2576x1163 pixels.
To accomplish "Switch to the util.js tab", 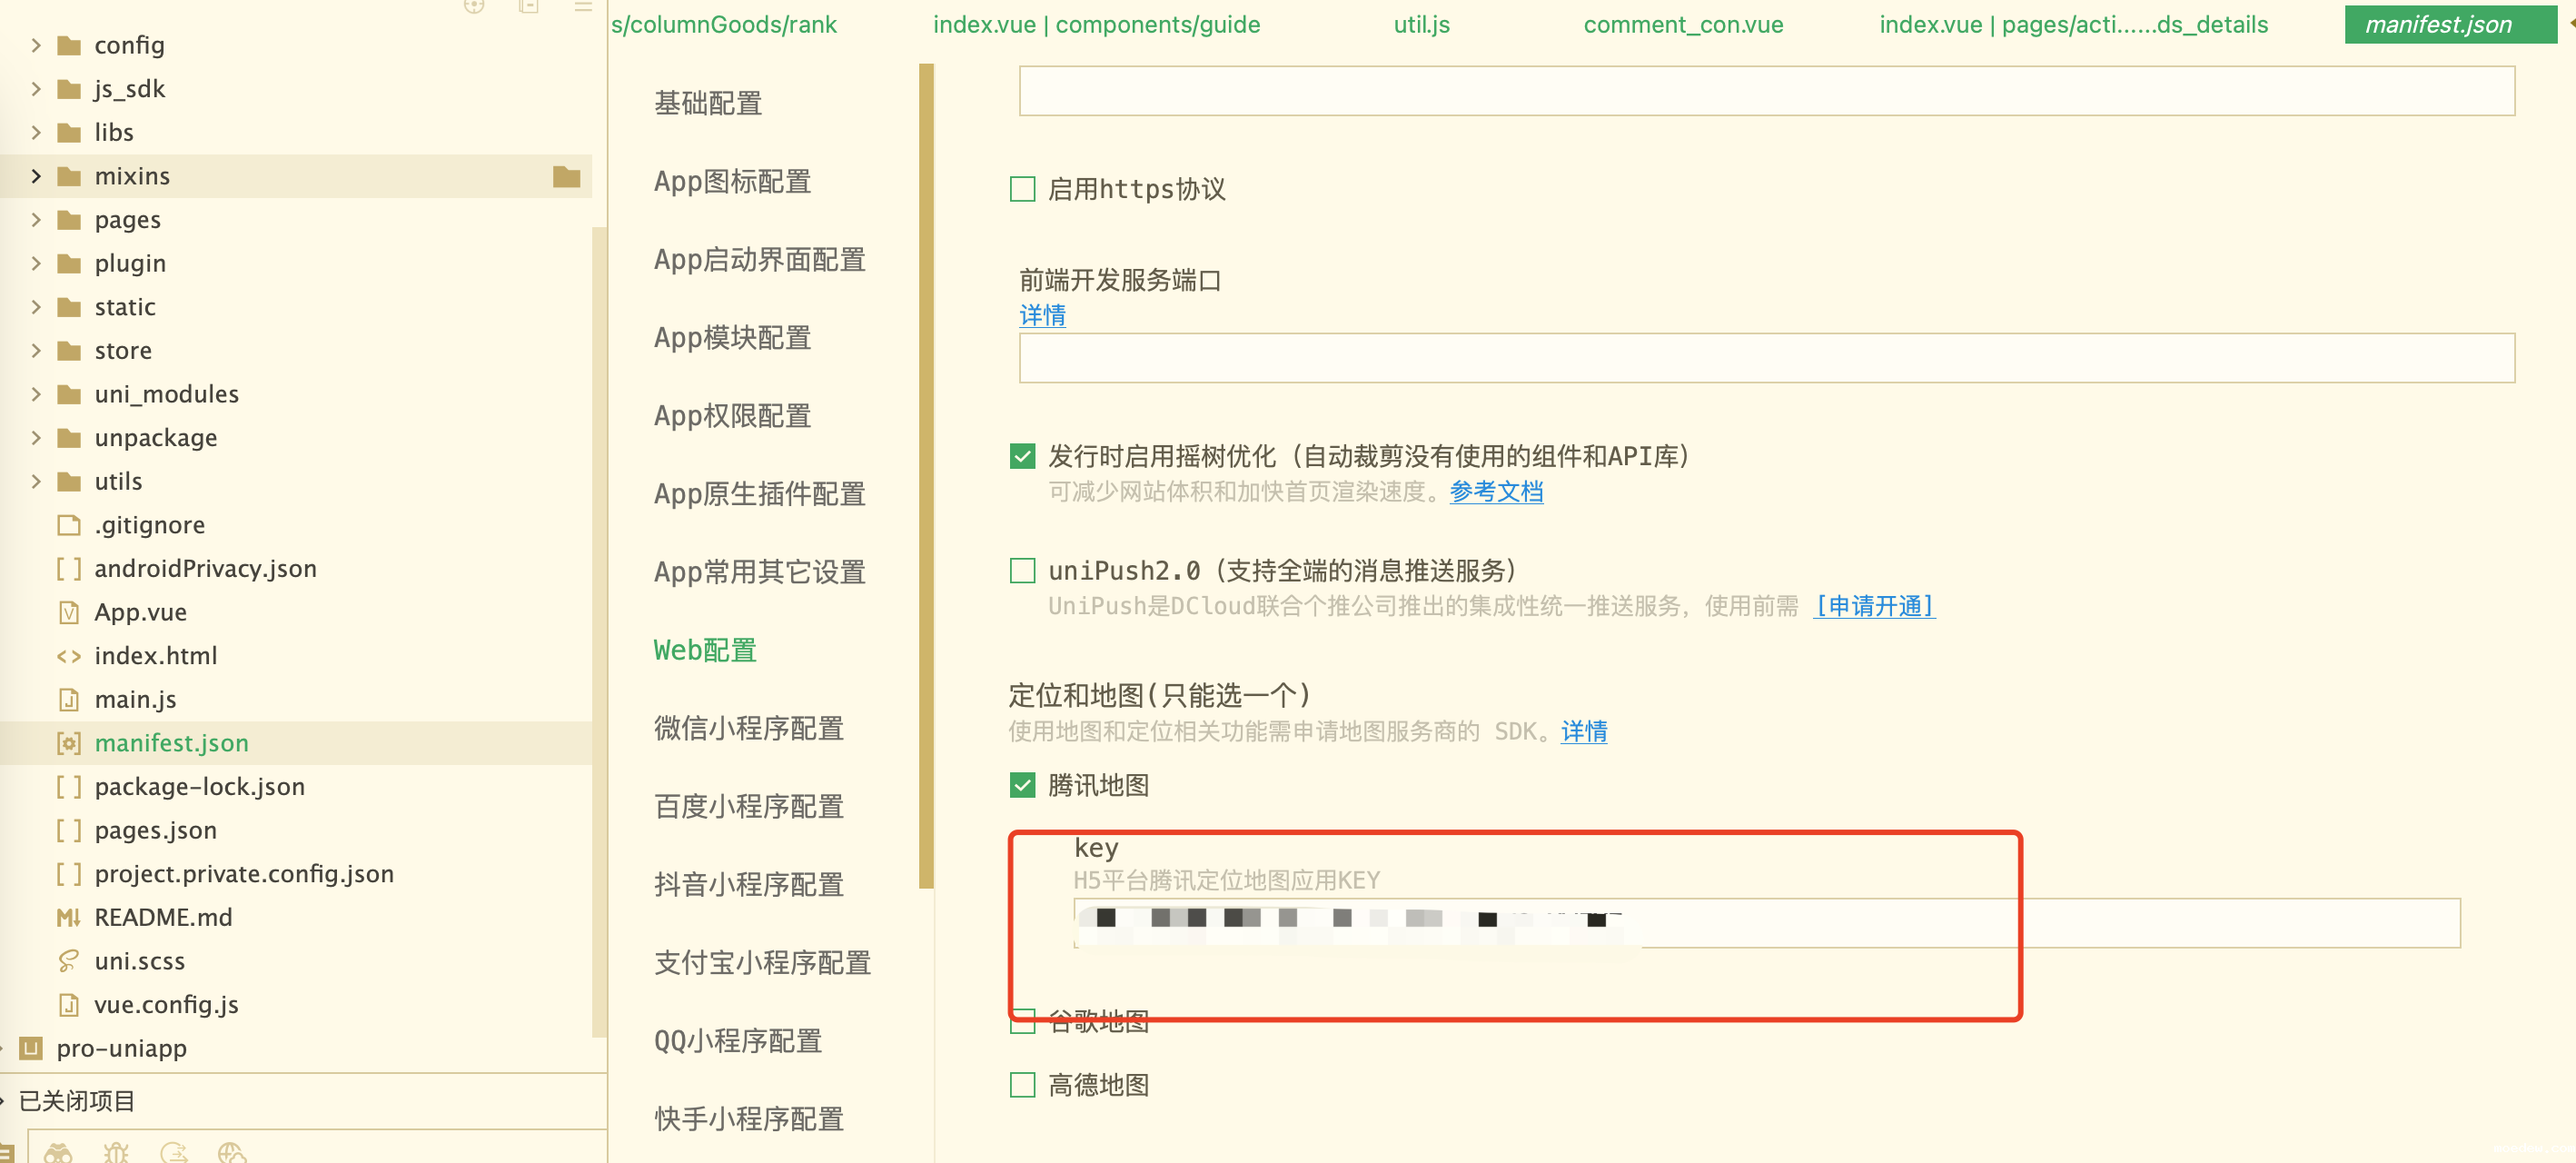I will point(1421,25).
